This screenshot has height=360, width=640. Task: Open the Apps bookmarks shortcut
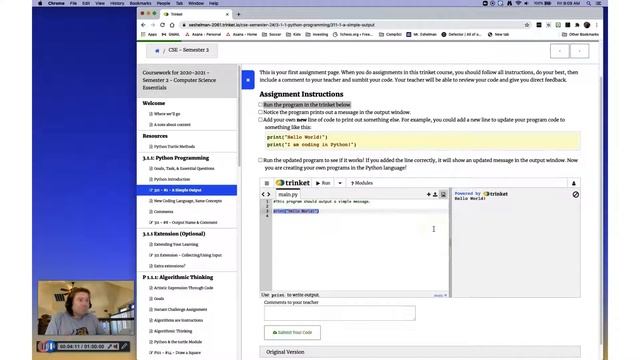149,35
